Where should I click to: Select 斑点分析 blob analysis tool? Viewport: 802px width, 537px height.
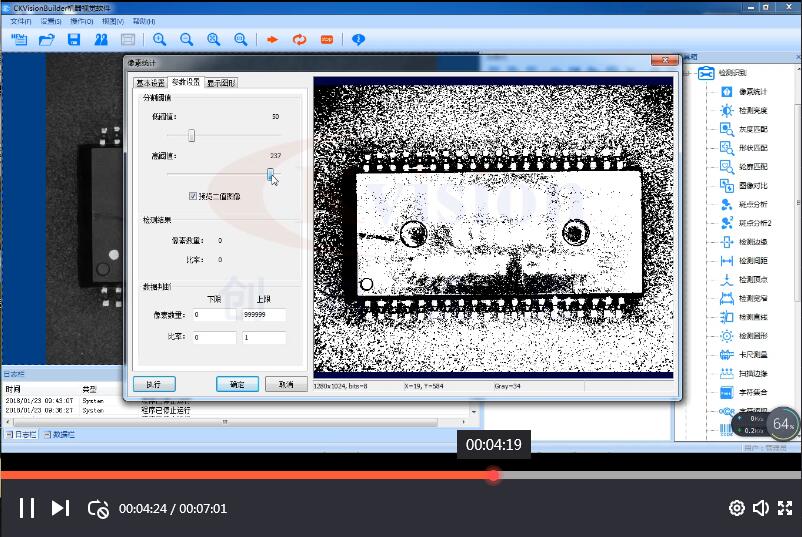(x=744, y=204)
